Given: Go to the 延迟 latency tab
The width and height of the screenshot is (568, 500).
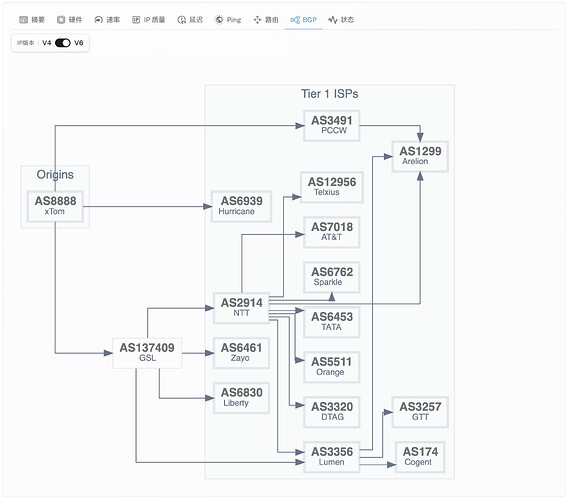Looking at the screenshot, I should pos(190,20).
